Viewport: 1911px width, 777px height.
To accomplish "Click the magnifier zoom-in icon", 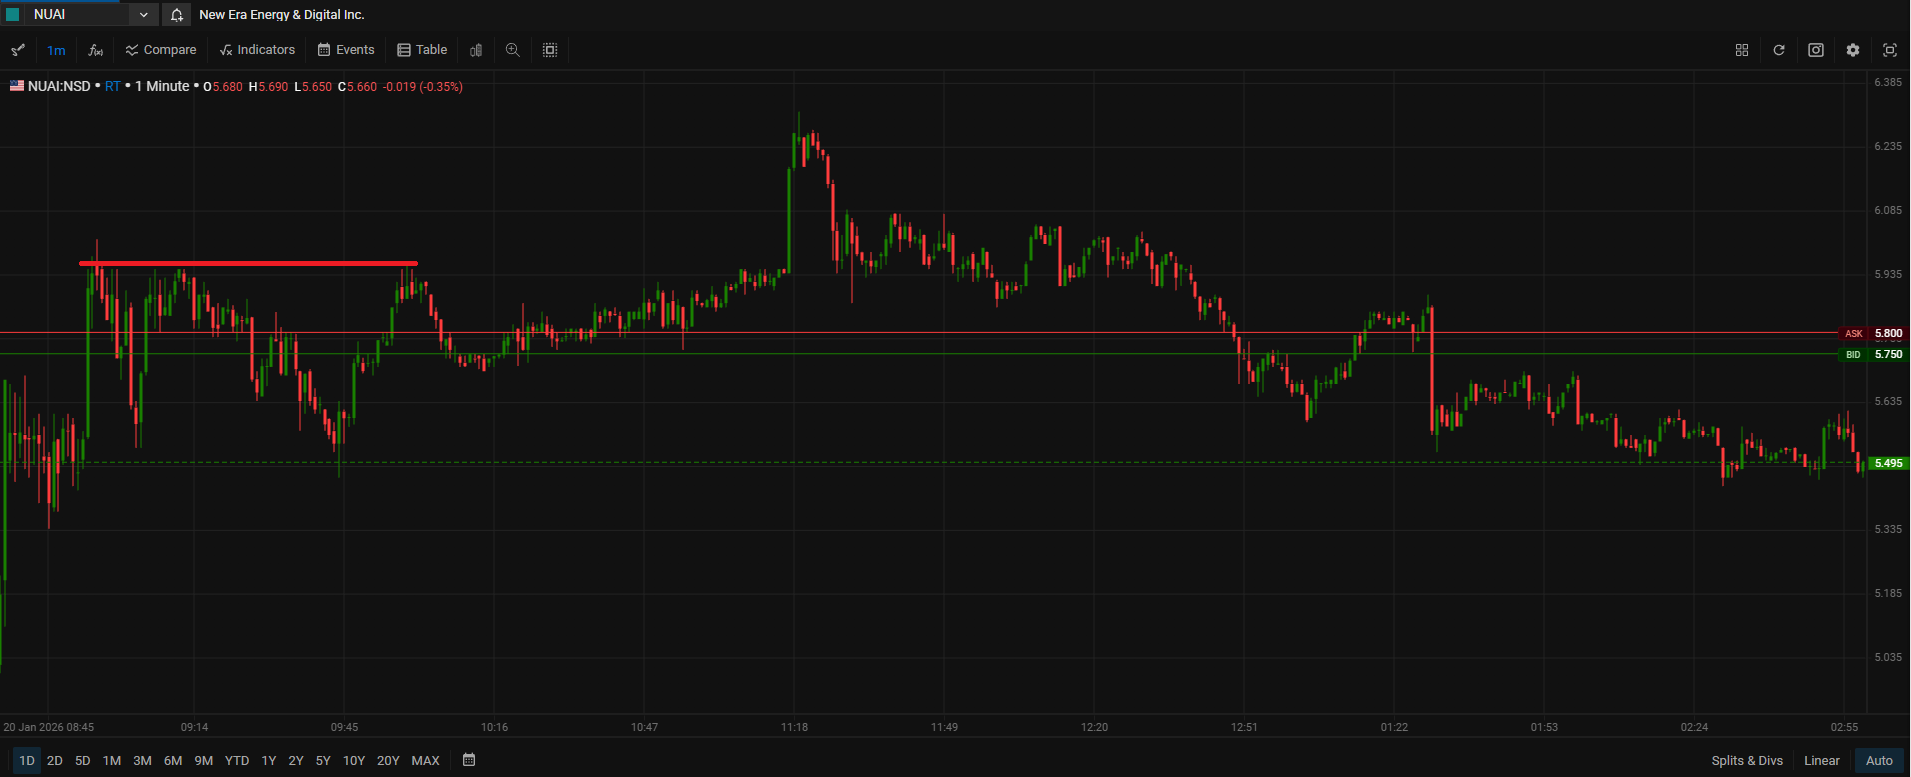I will tap(513, 50).
